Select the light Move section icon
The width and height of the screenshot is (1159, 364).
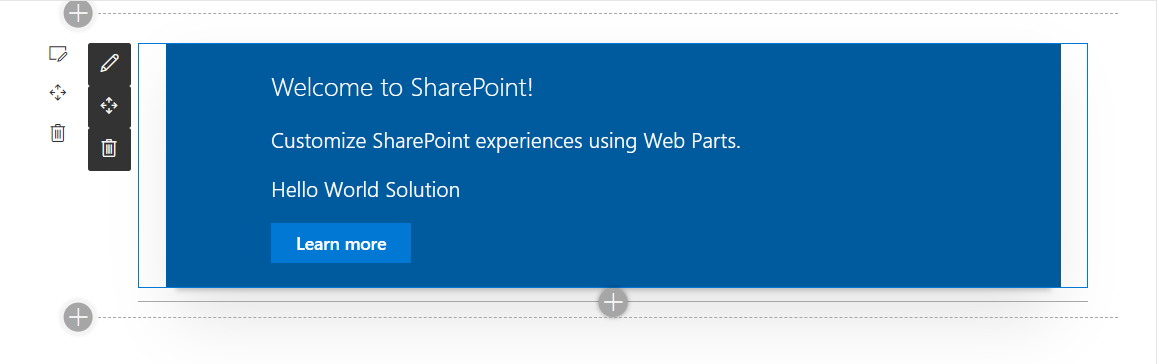coord(58,92)
